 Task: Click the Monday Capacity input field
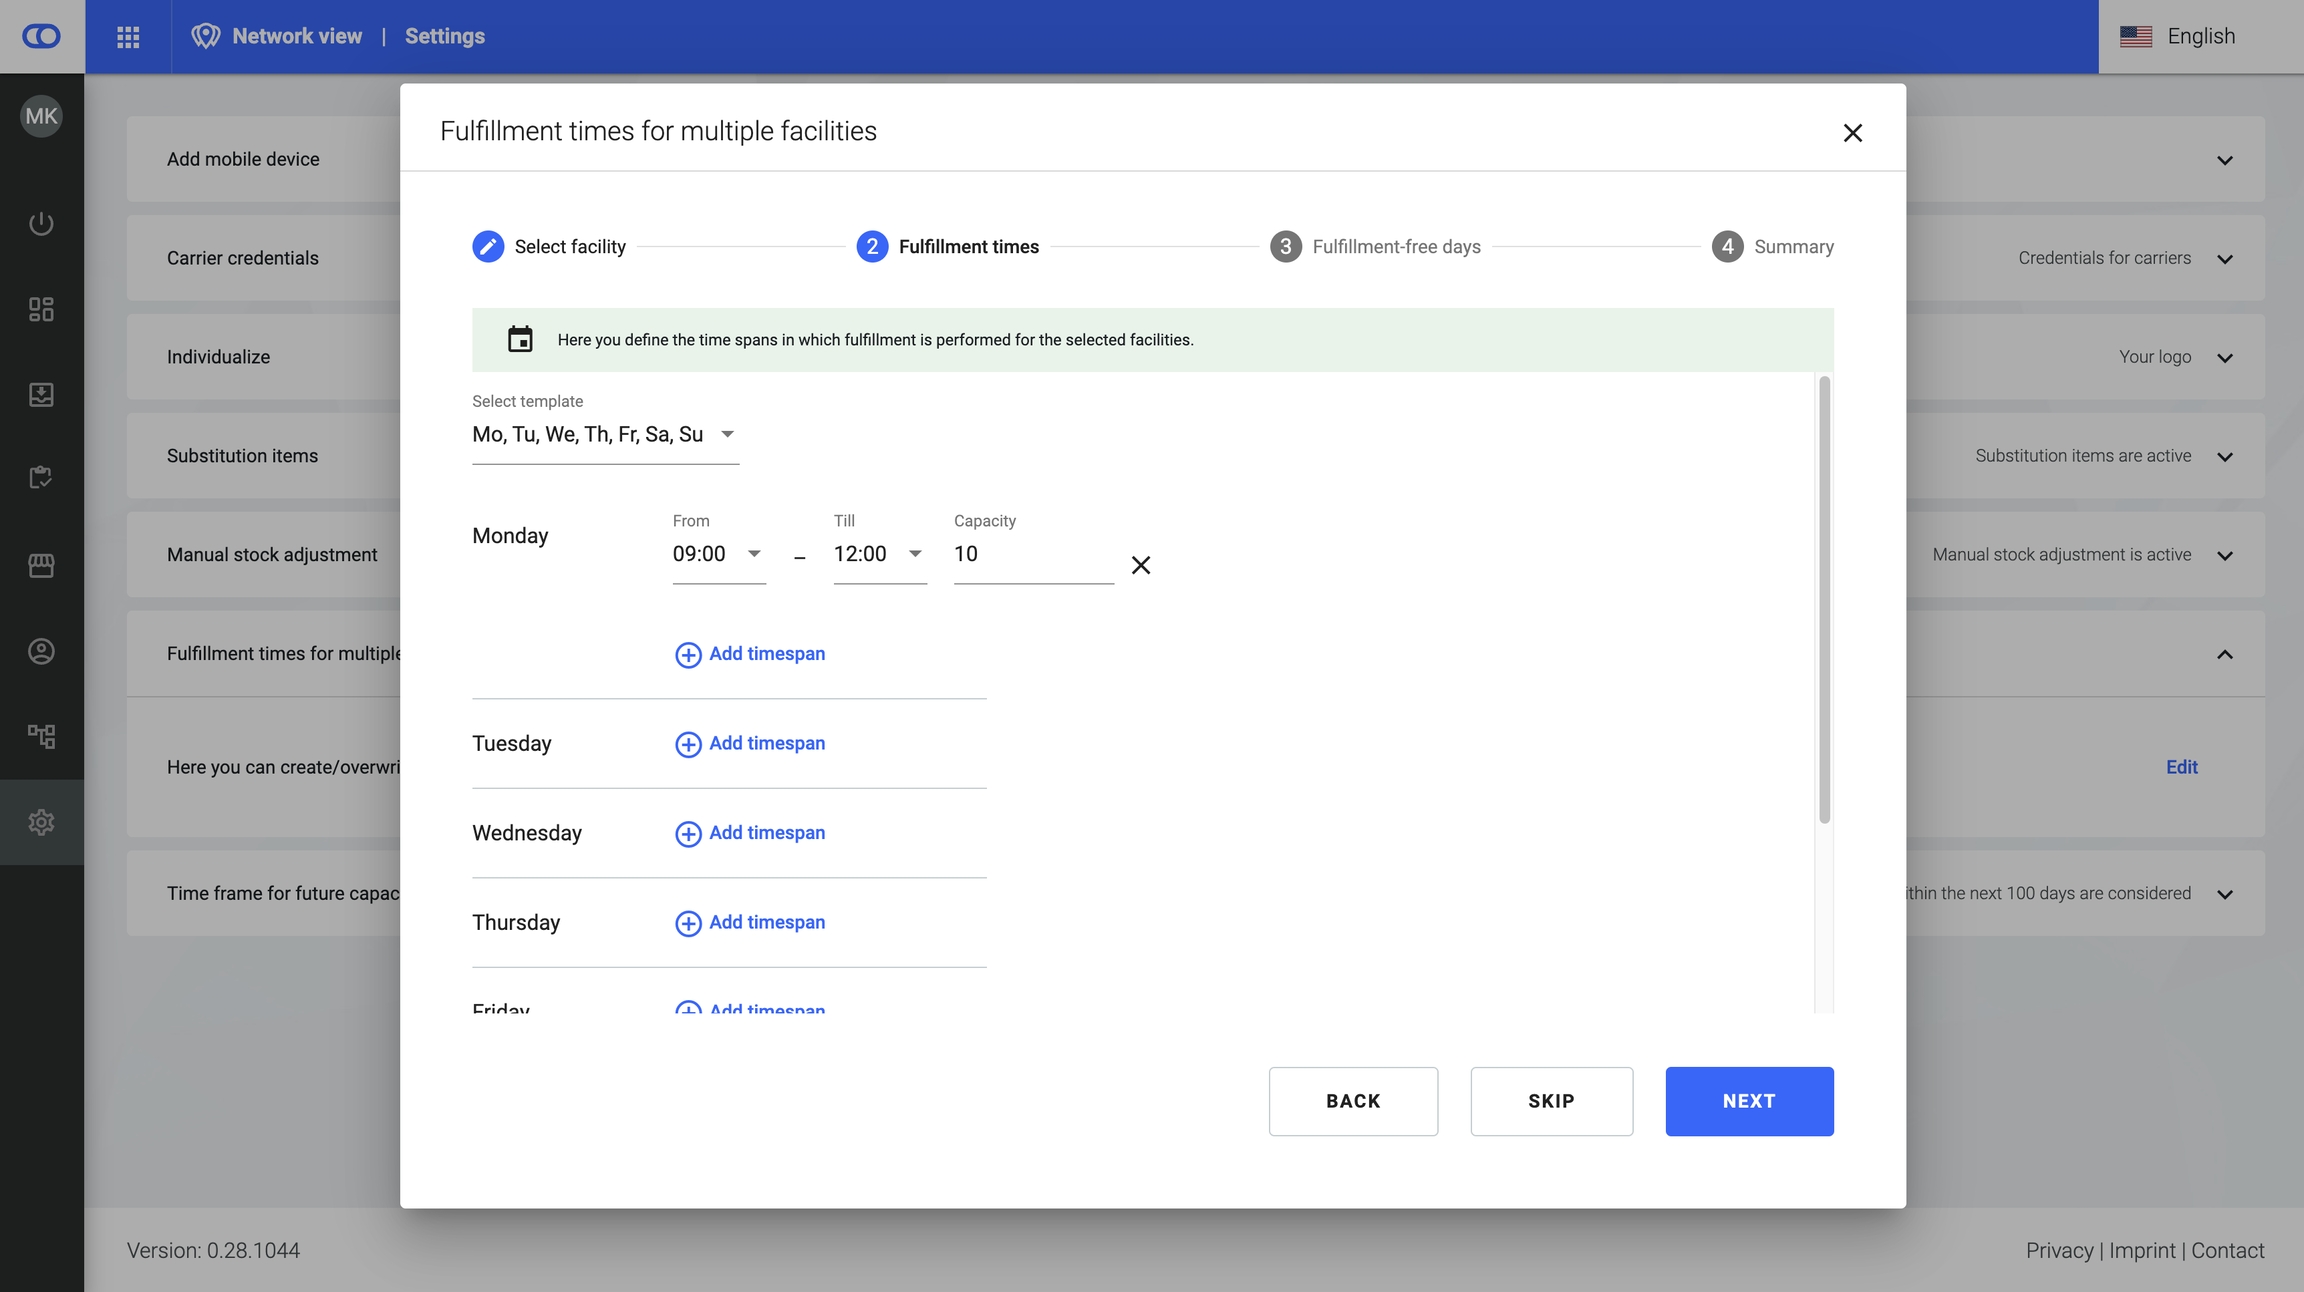click(x=1032, y=555)
